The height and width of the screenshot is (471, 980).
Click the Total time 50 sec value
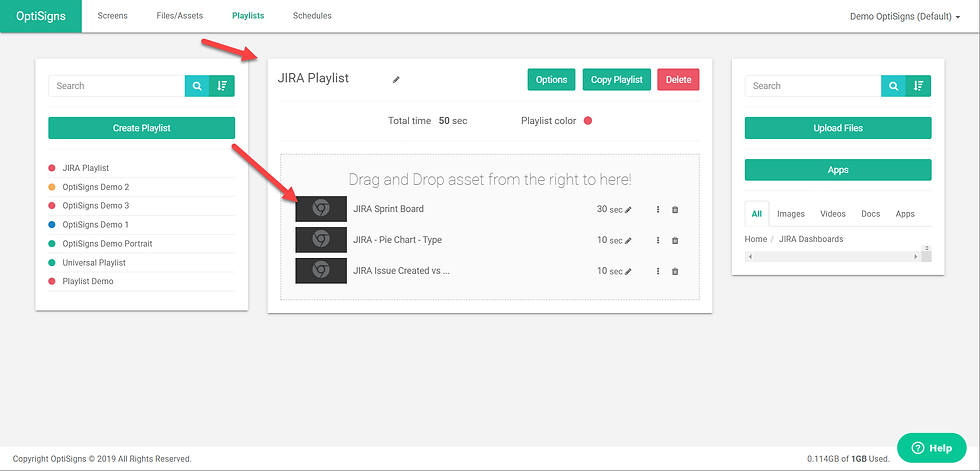tap(452, 121)
